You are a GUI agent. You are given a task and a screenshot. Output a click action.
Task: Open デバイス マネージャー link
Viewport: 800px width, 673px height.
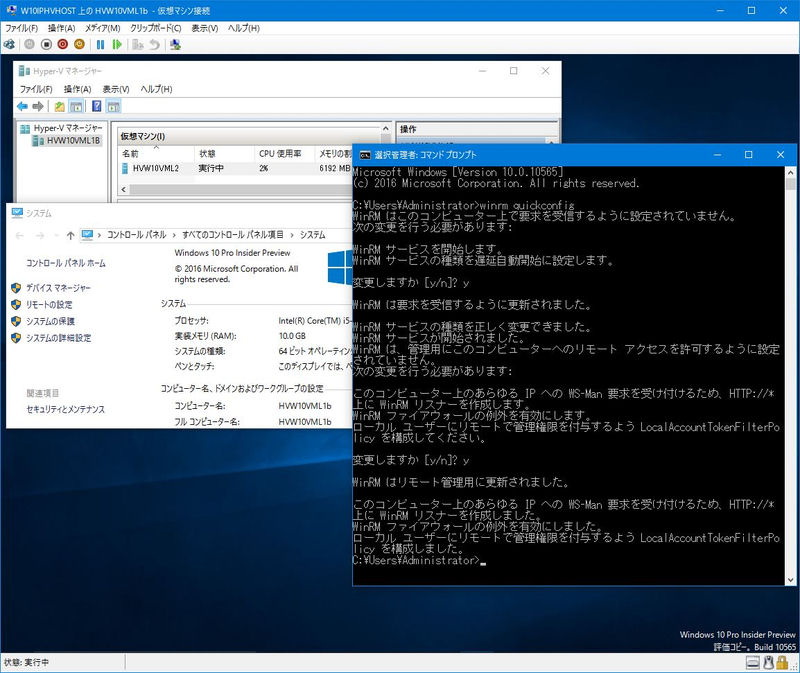(x=59, y=288)
